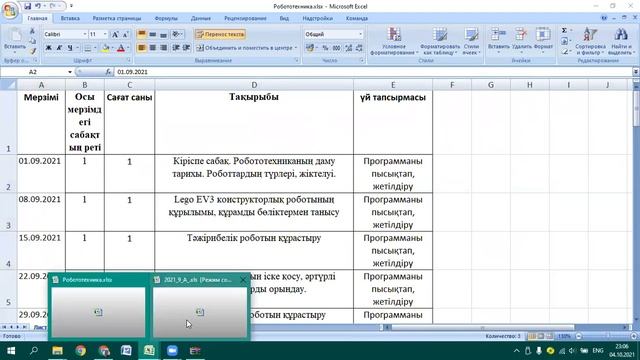
Task: Click Вставить cells button
Action: click(x=499, y=41)
